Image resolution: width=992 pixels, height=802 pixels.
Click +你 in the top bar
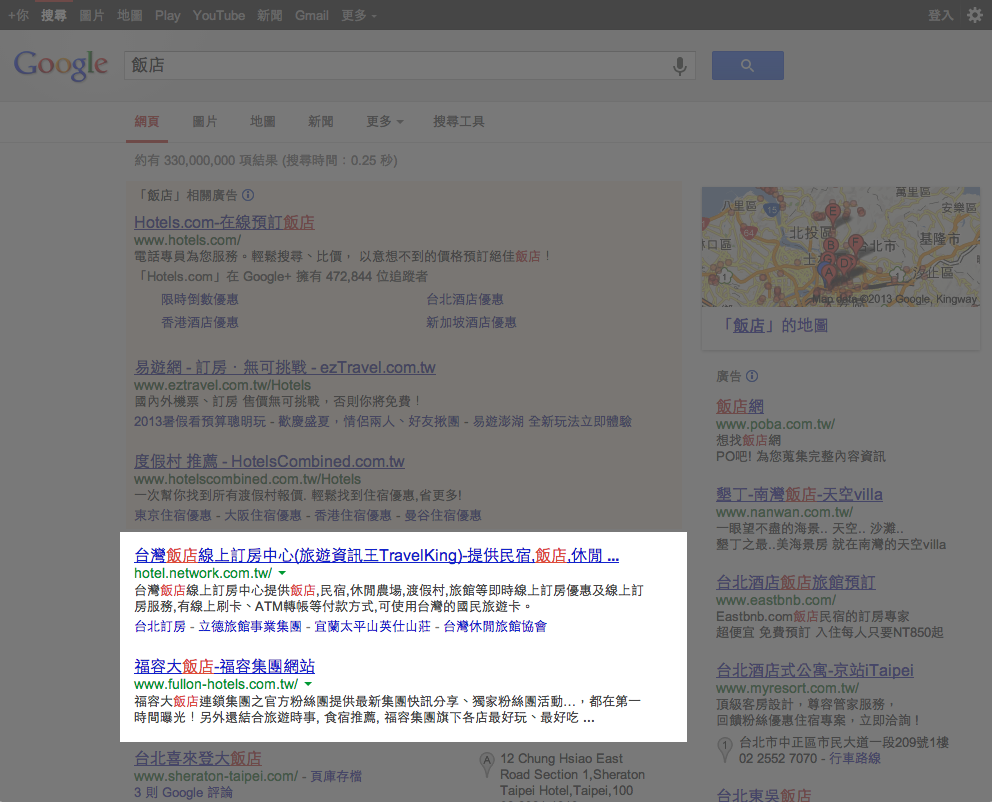tap(18, 15)
